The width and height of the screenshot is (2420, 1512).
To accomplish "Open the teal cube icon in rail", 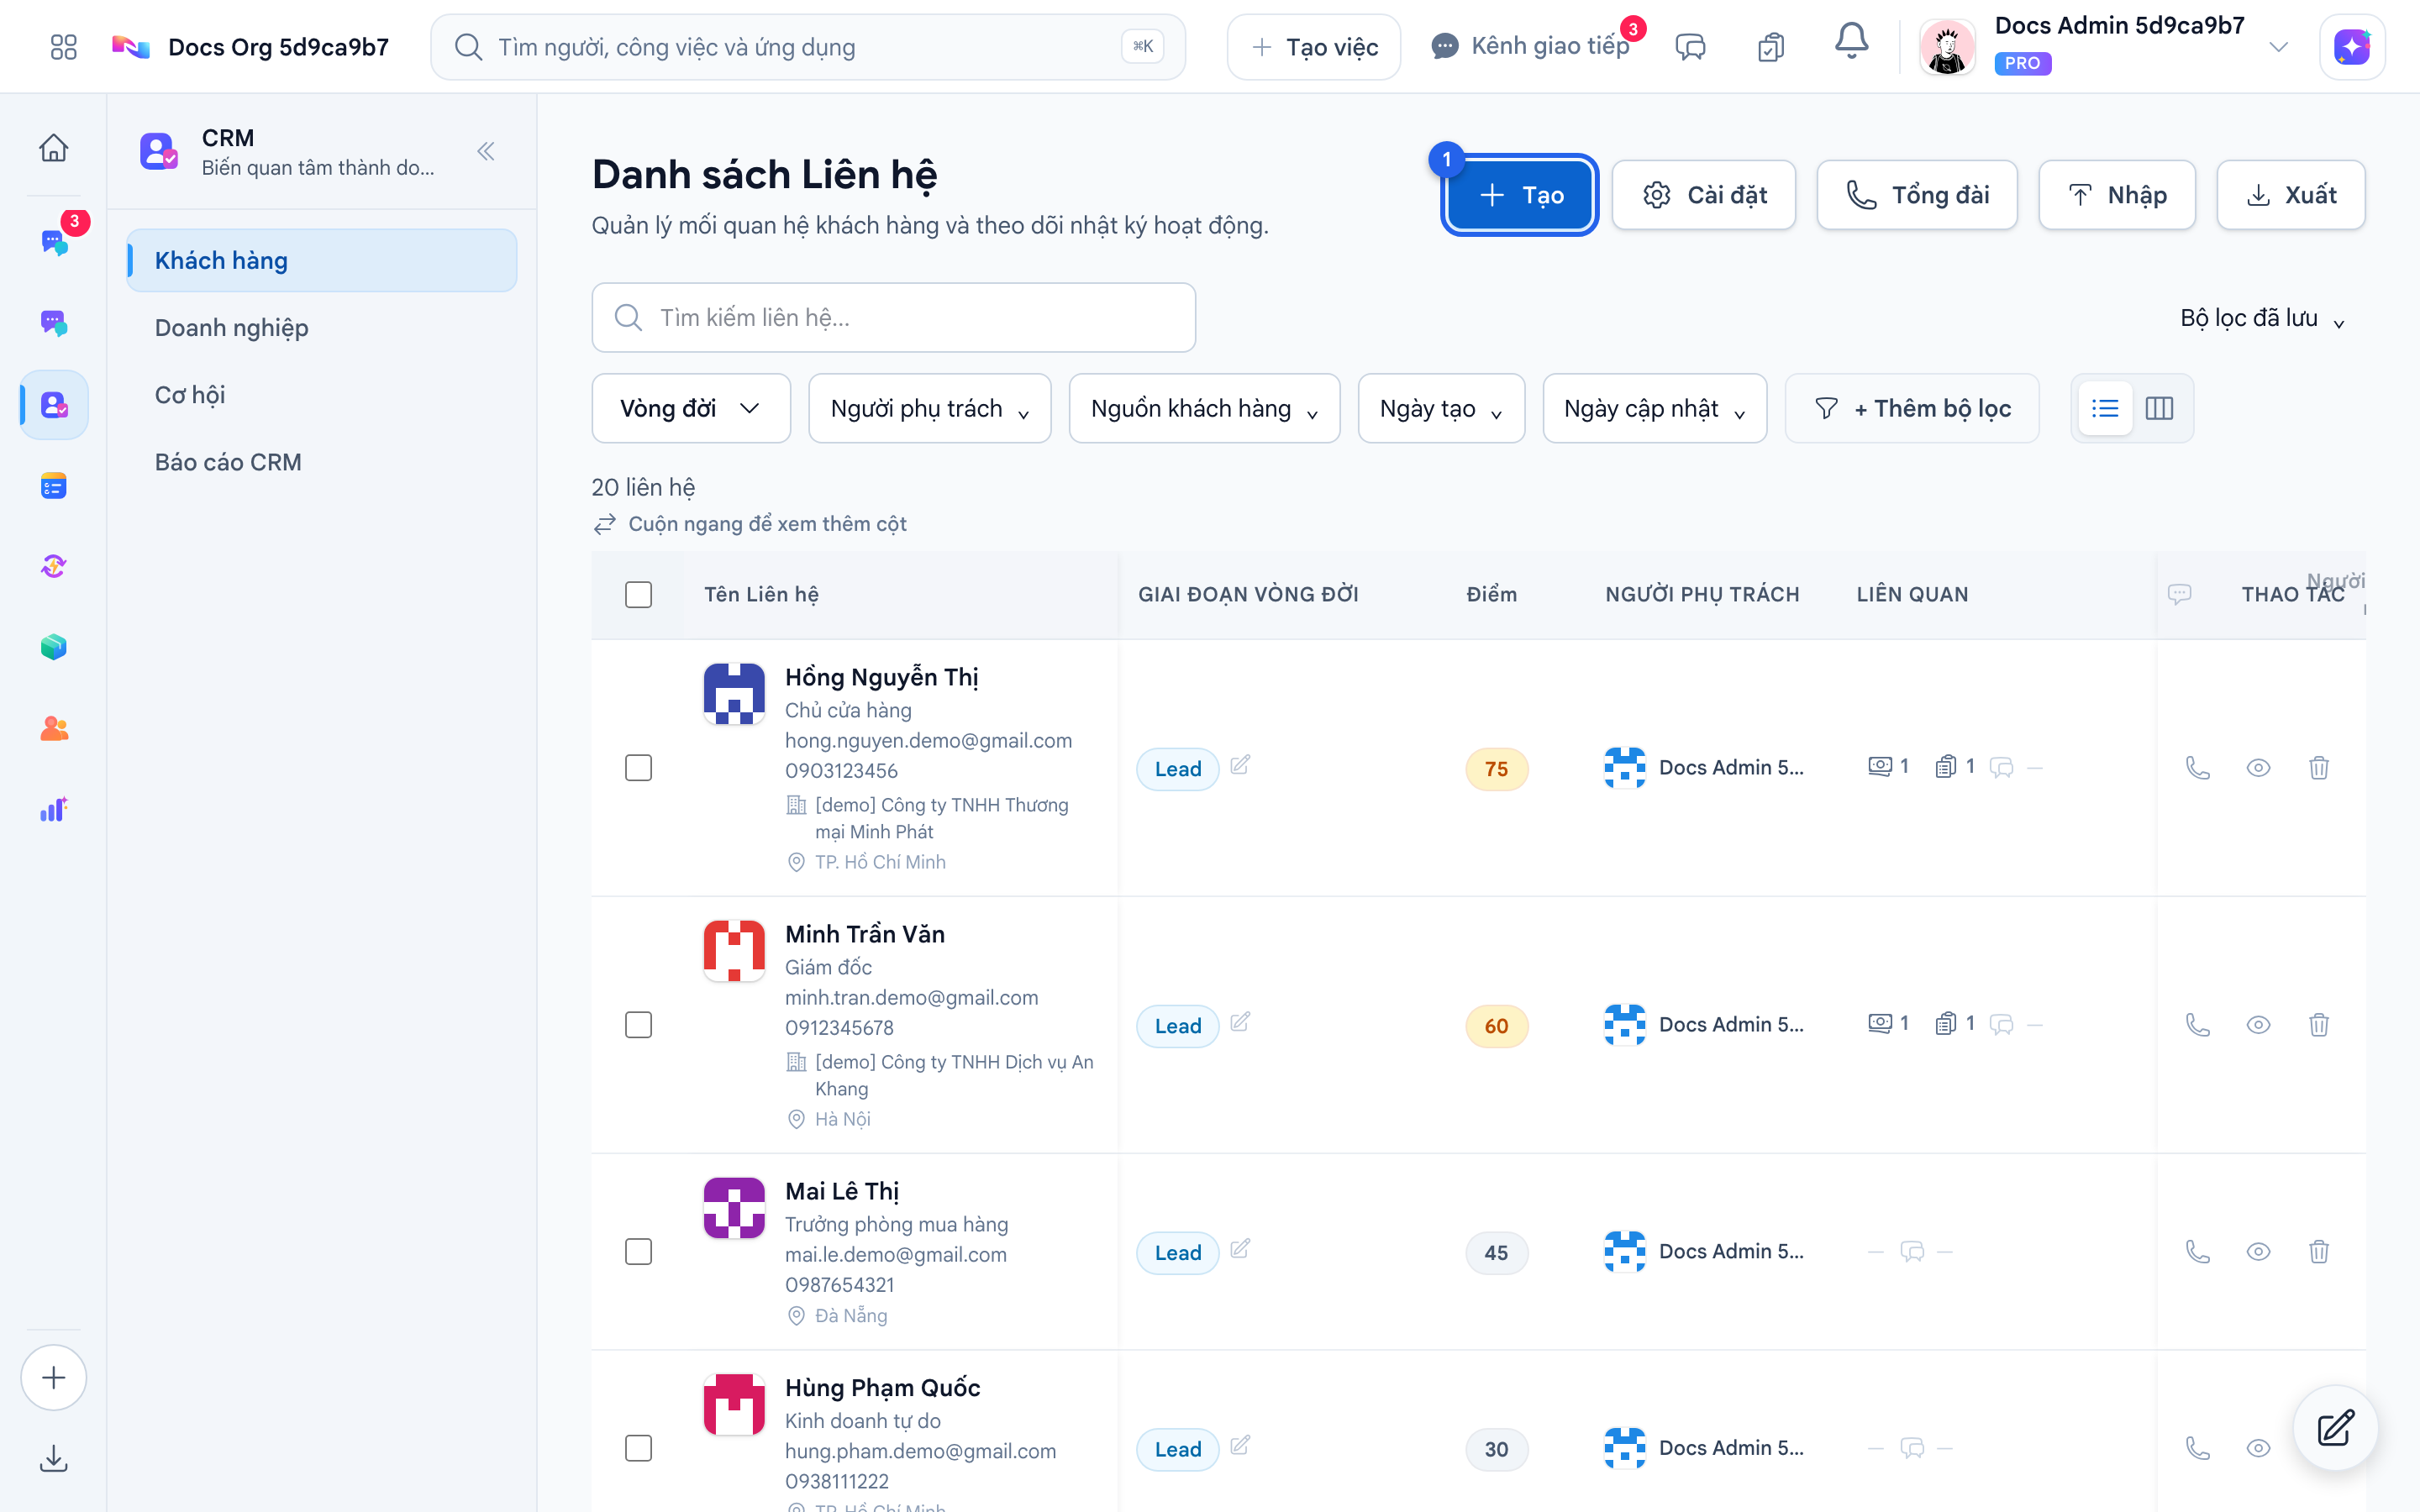I will (x=54, y=647).
